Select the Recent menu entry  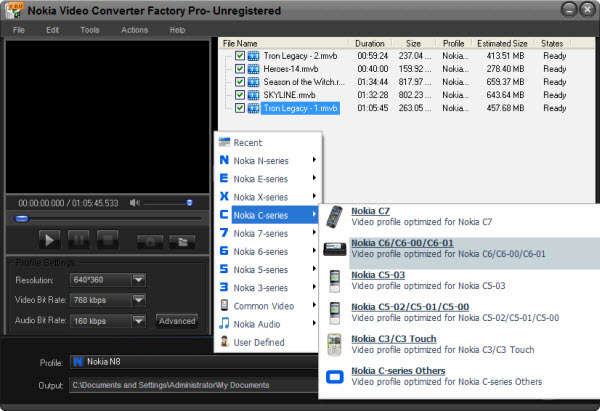point(268,142)
